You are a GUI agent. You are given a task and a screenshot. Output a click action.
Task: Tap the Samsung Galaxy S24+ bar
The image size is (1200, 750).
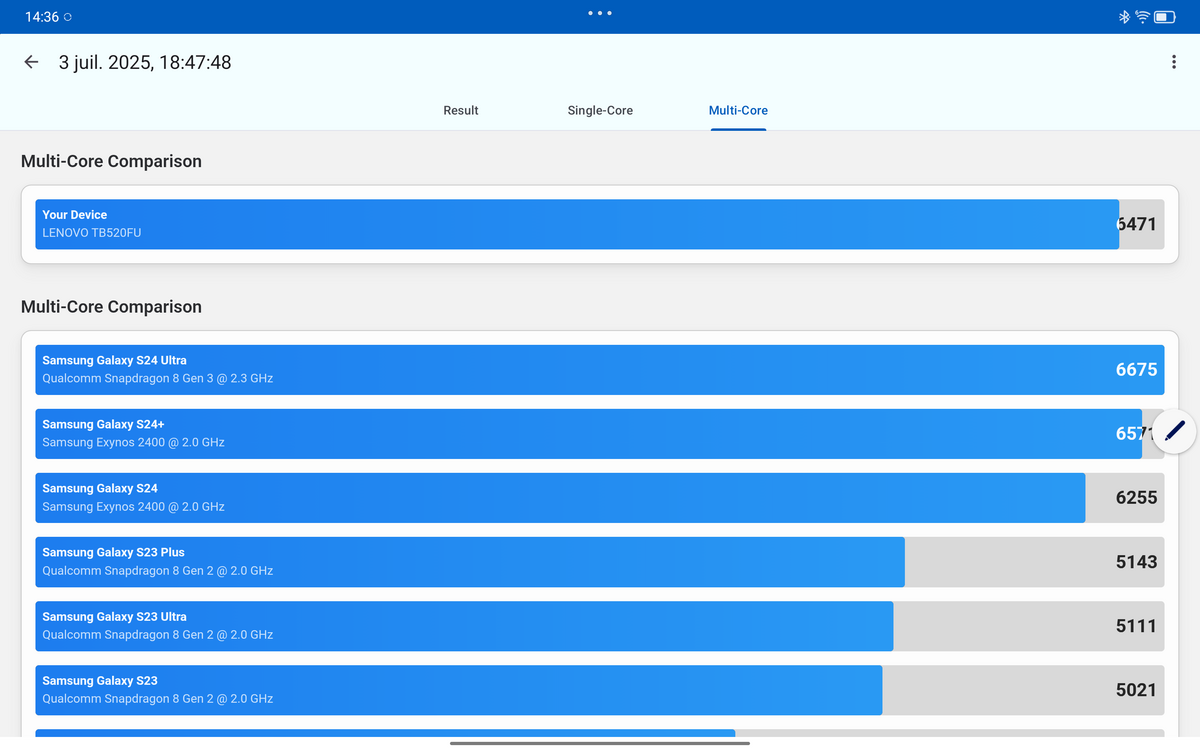pos(600,434)
